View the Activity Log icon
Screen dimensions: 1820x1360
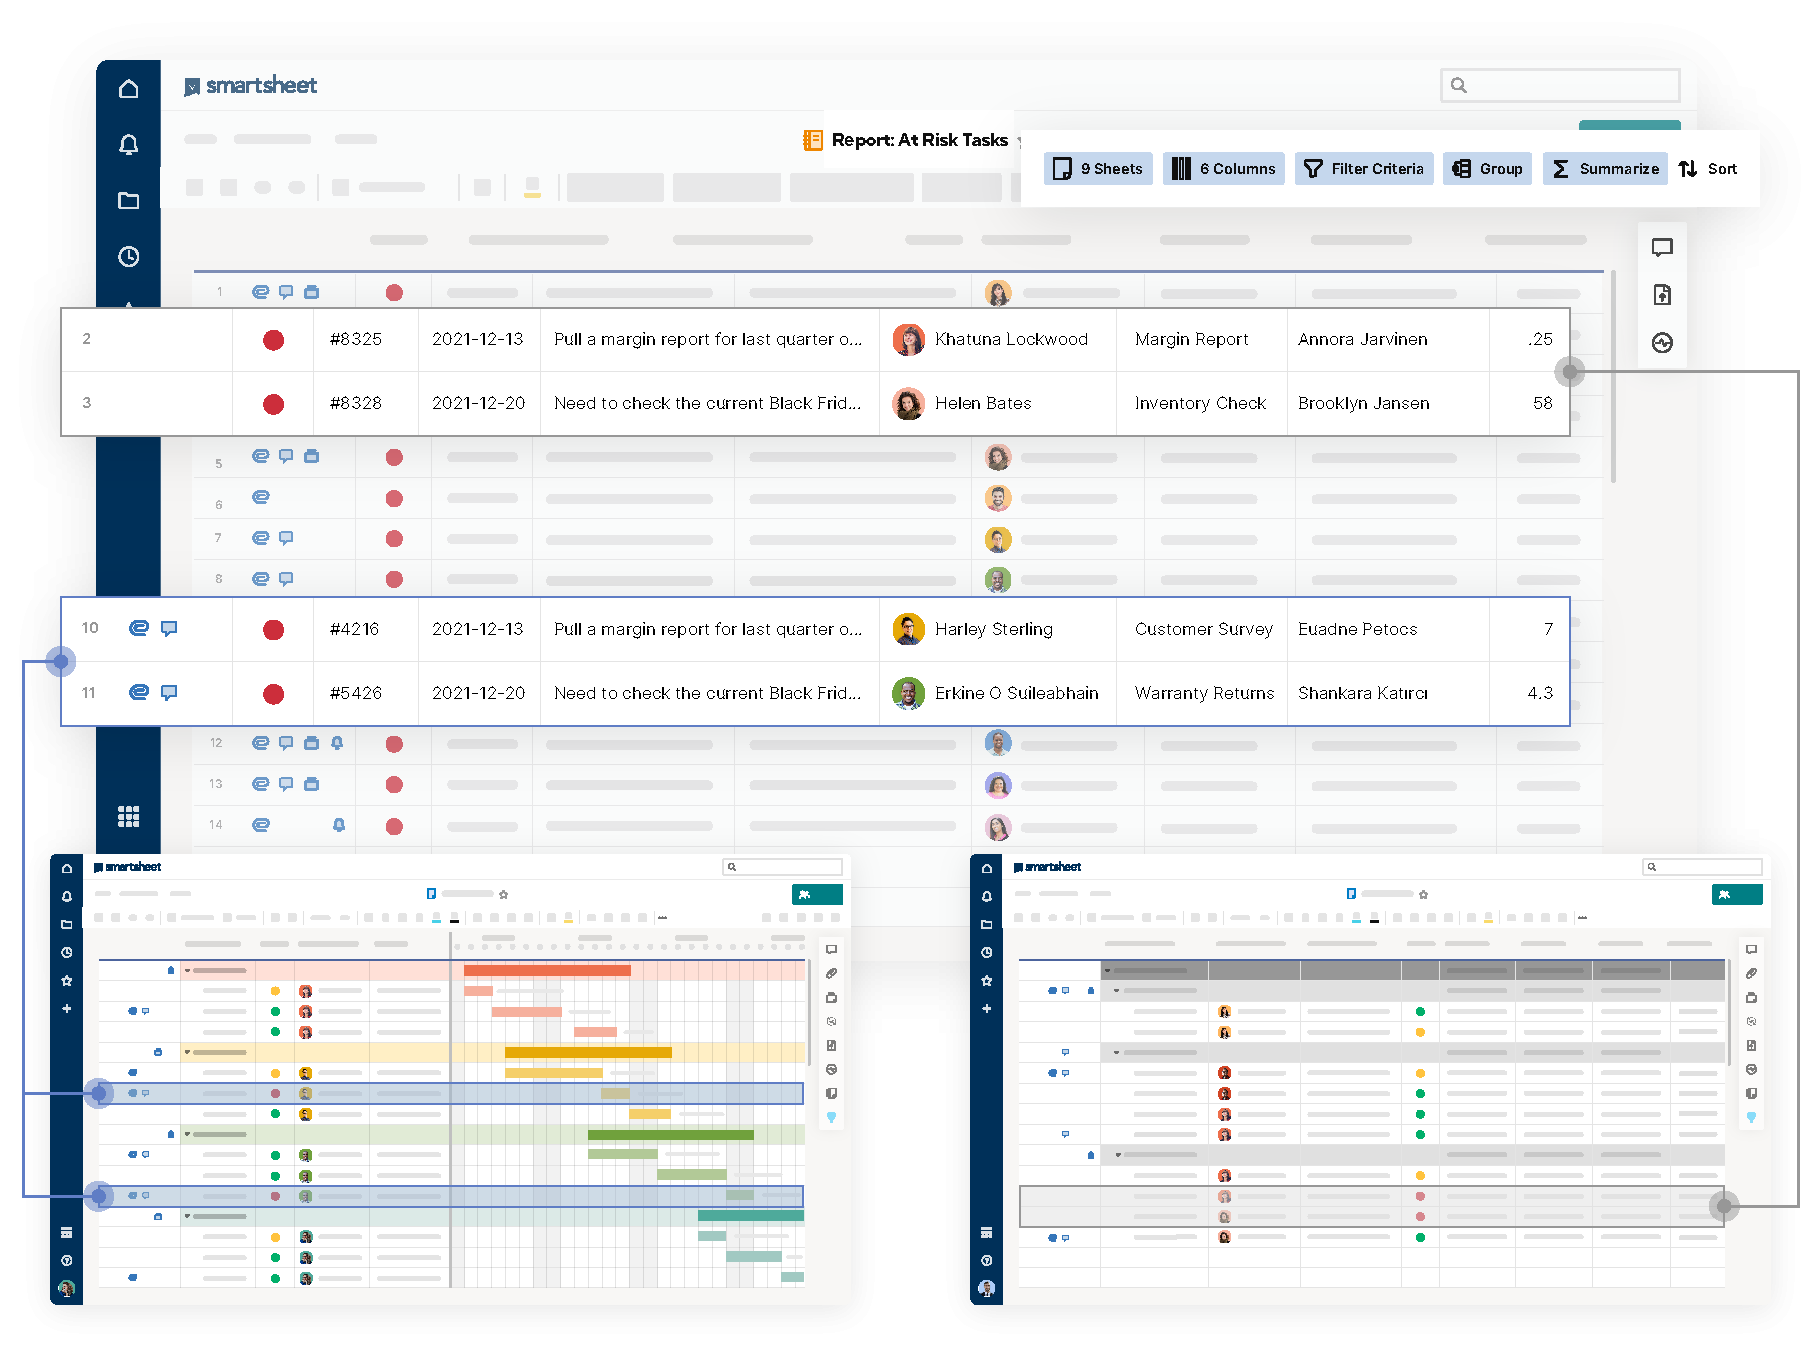pyautogui.click(x=1663, y=343)
